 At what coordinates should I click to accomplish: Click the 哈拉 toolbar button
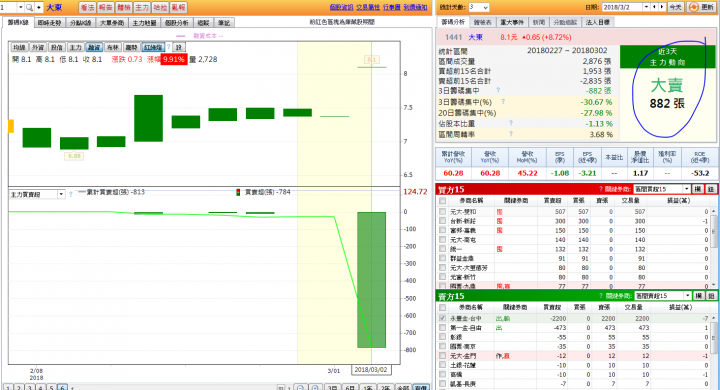pyautogui.click(x=160, y=7)
